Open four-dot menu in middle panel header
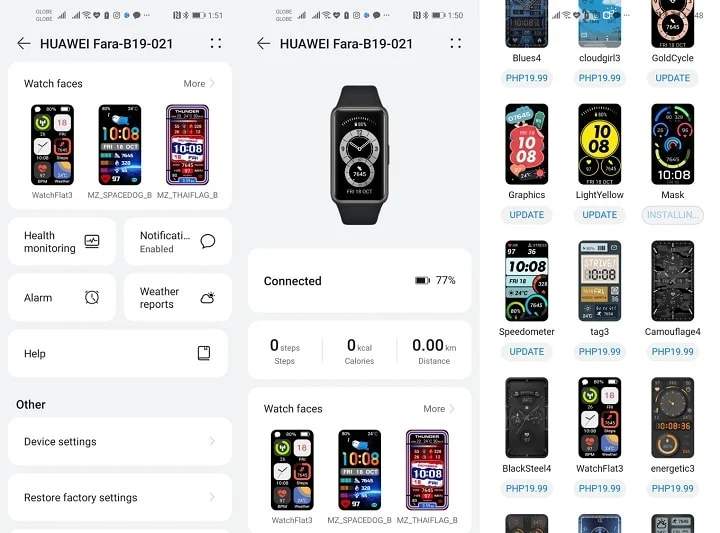The height and width of the screenshot is (533, 720). pyautogui.click(x=456, y=44)
